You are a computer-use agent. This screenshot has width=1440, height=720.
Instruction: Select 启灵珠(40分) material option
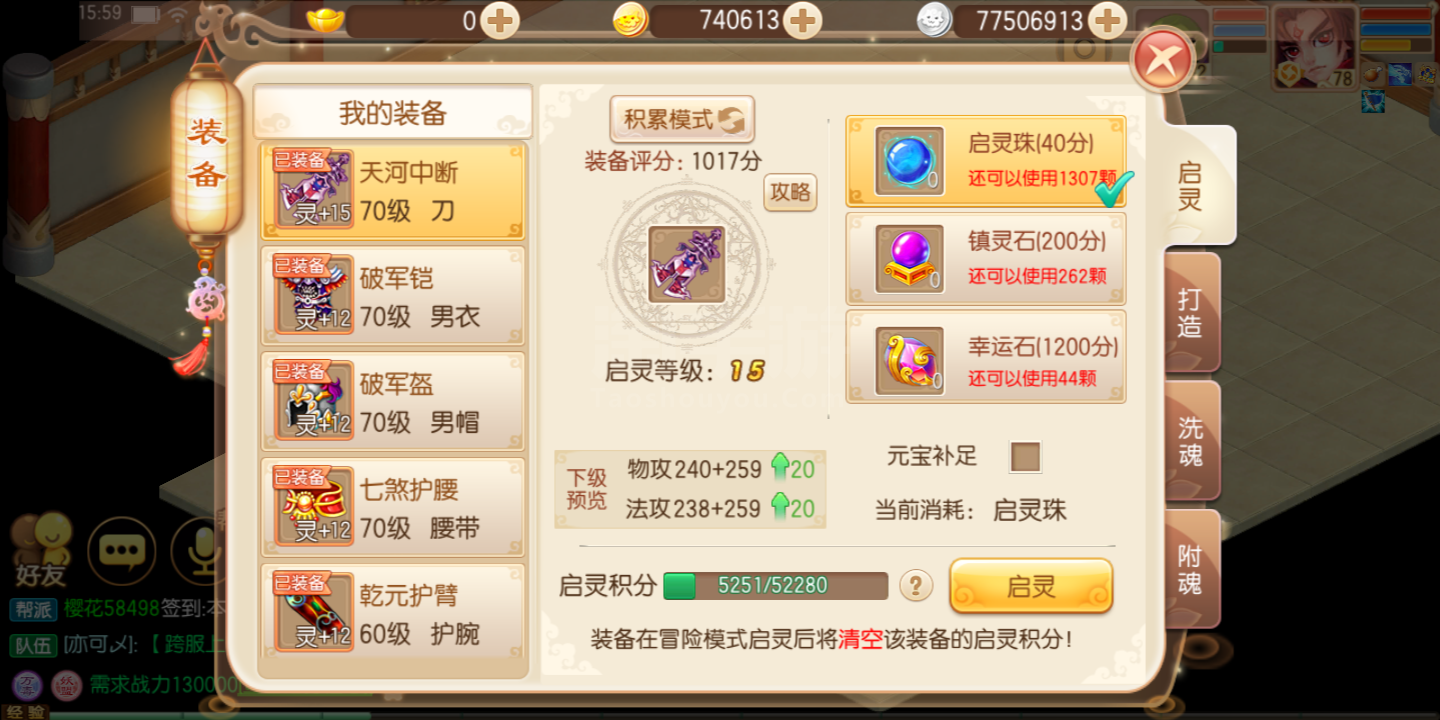[986, 161]
